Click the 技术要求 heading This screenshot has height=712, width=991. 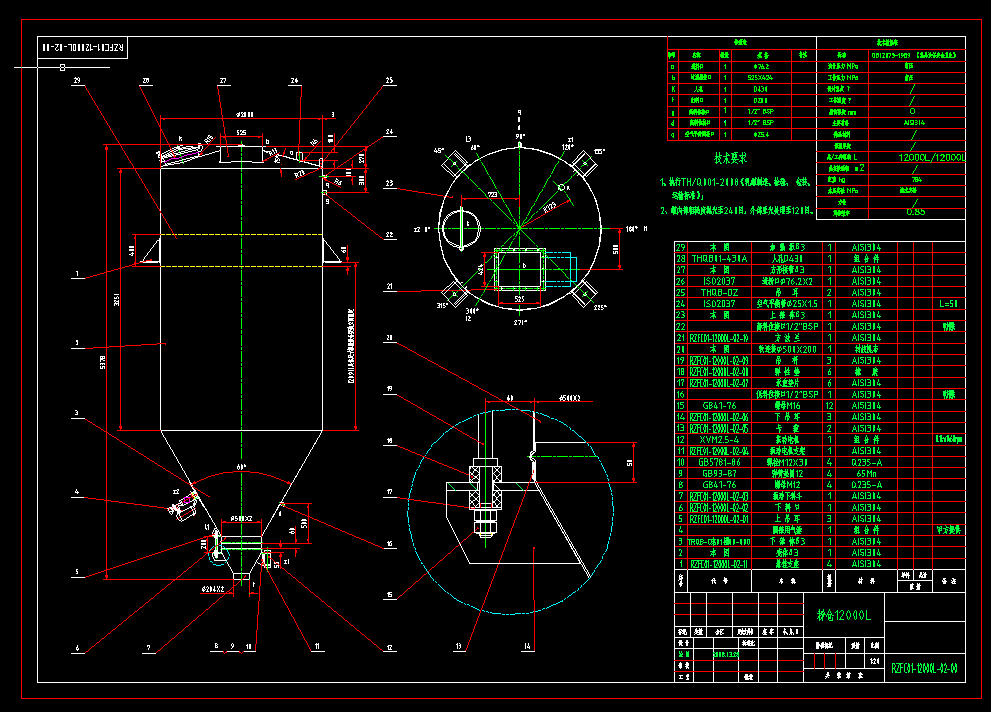[x=731, y=156]
